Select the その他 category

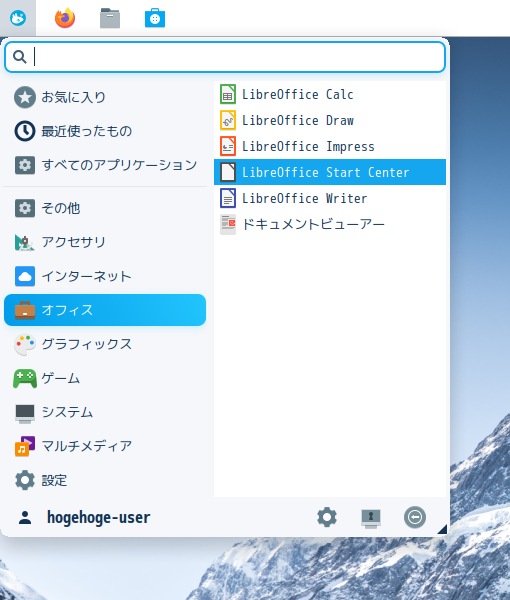click(105, 208)
